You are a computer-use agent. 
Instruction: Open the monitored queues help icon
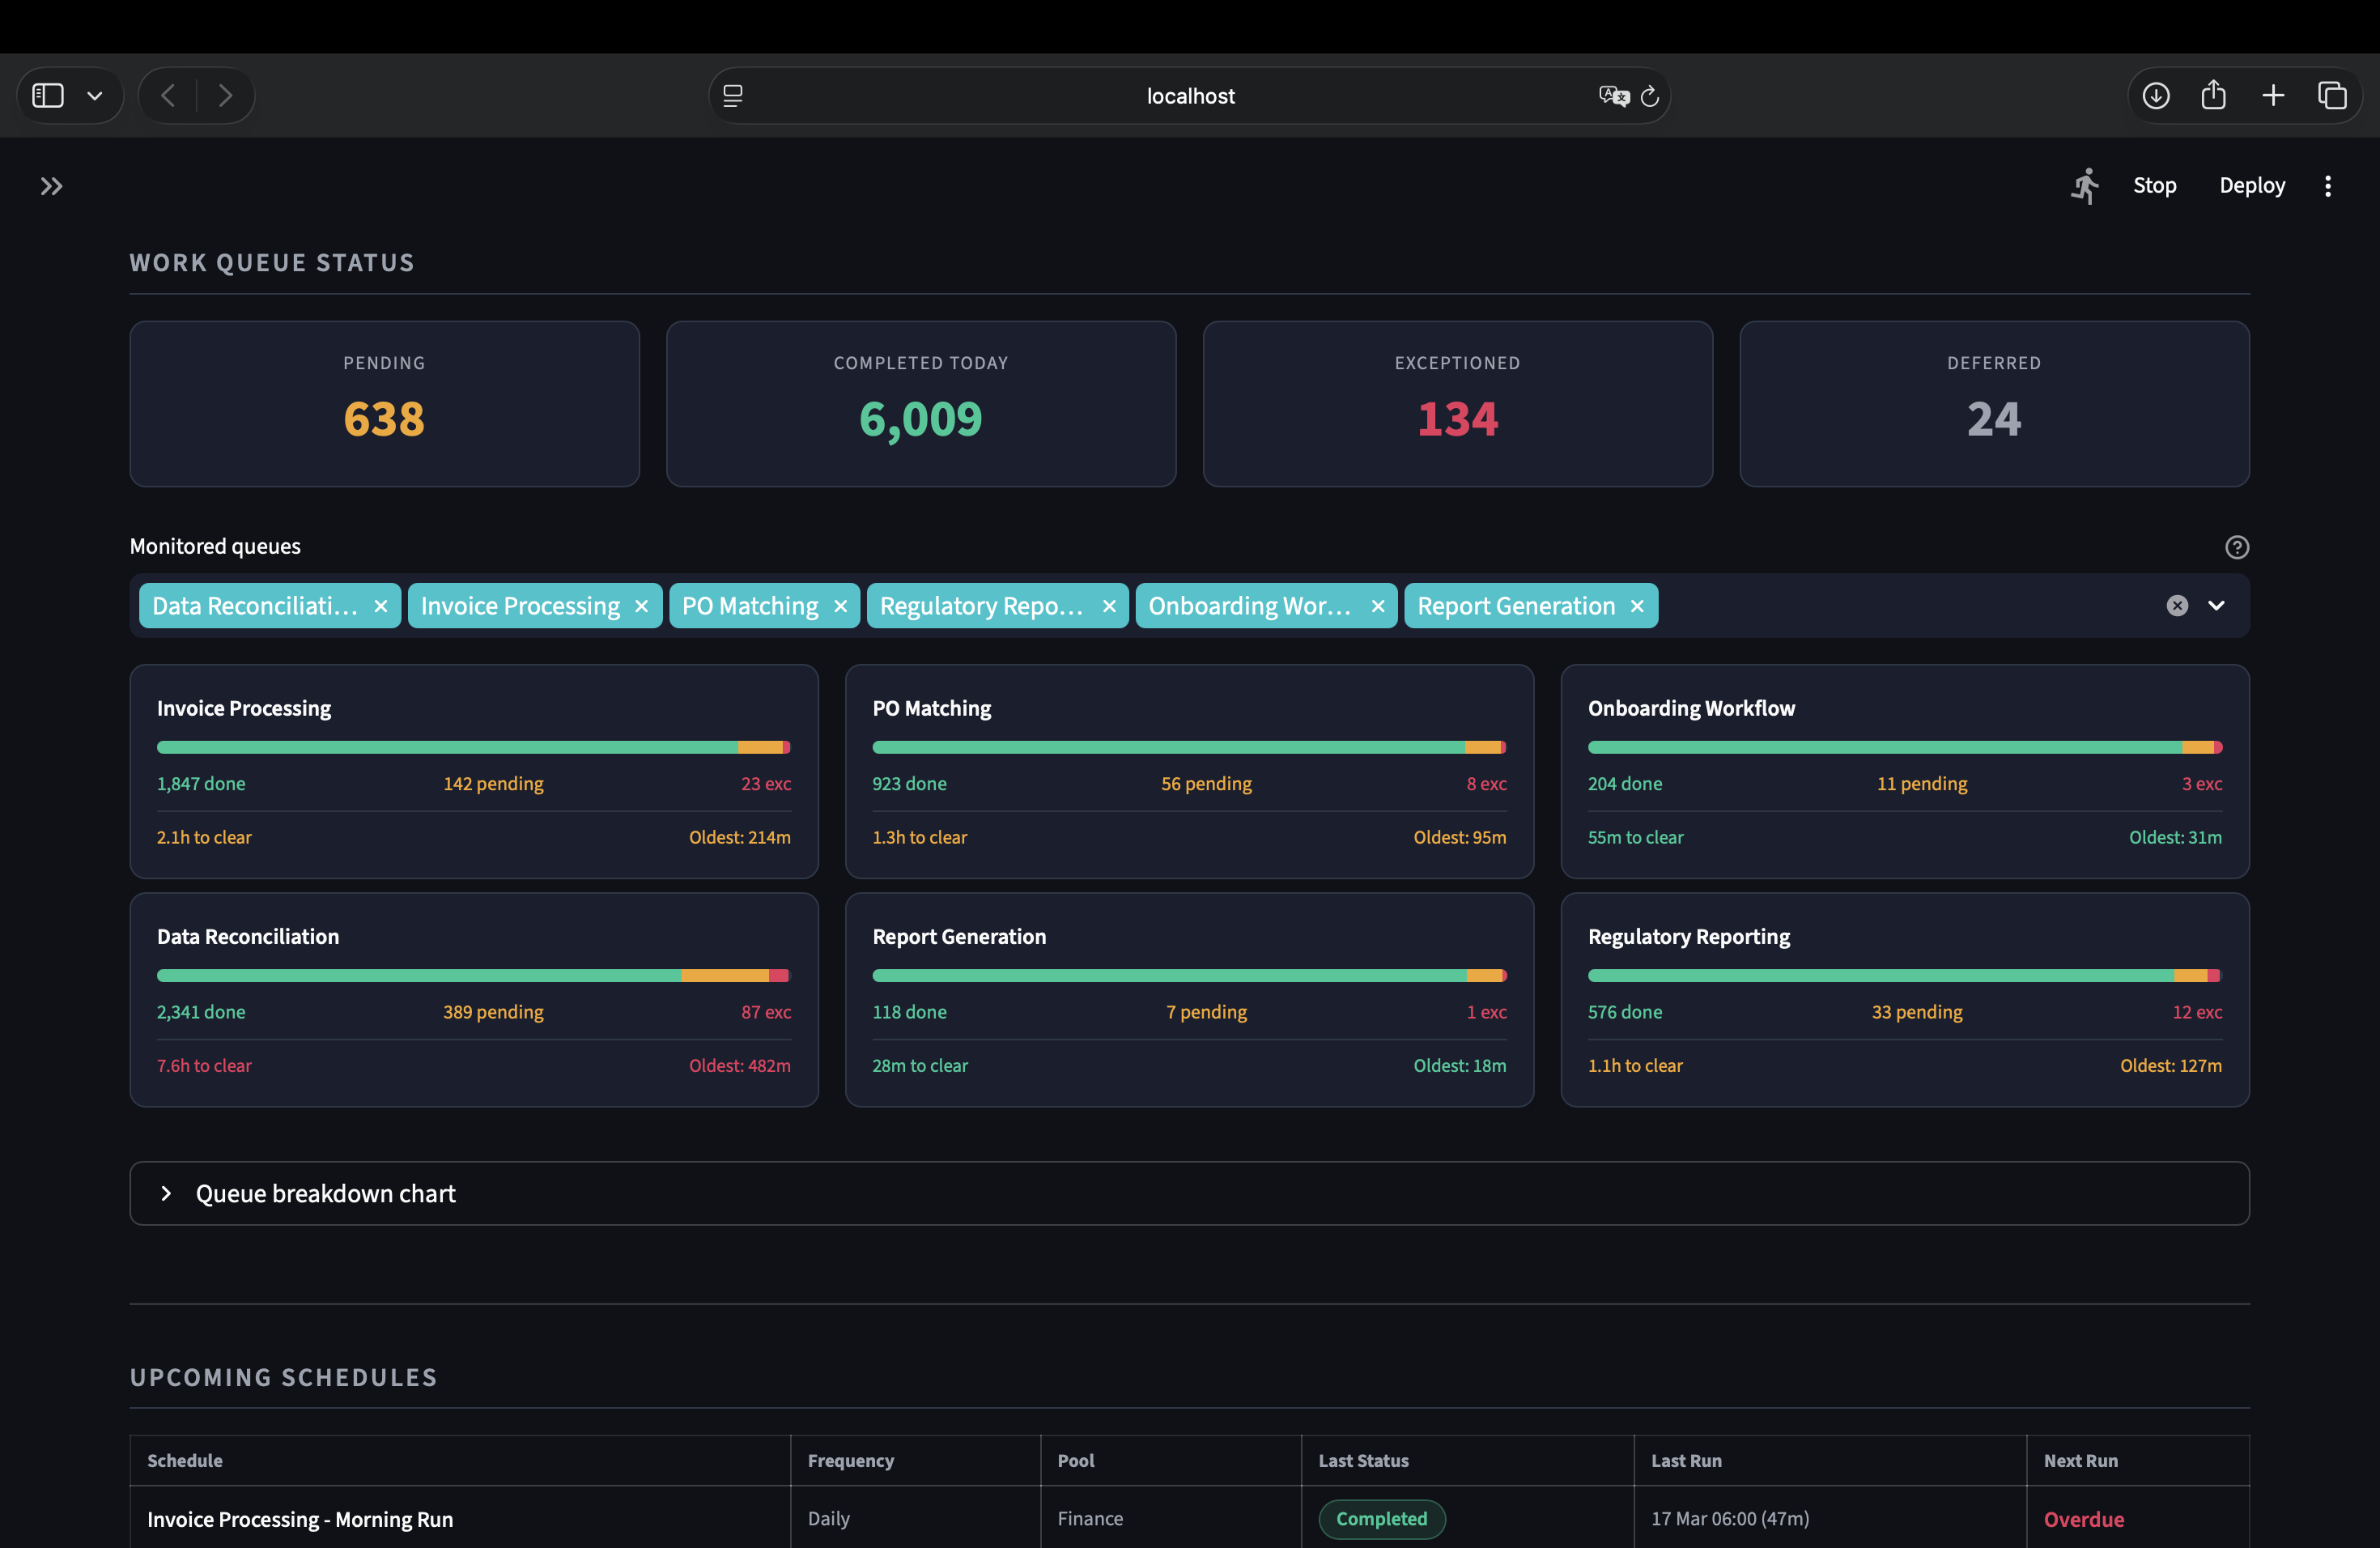pyautogui.click(x=2237, y=547)
